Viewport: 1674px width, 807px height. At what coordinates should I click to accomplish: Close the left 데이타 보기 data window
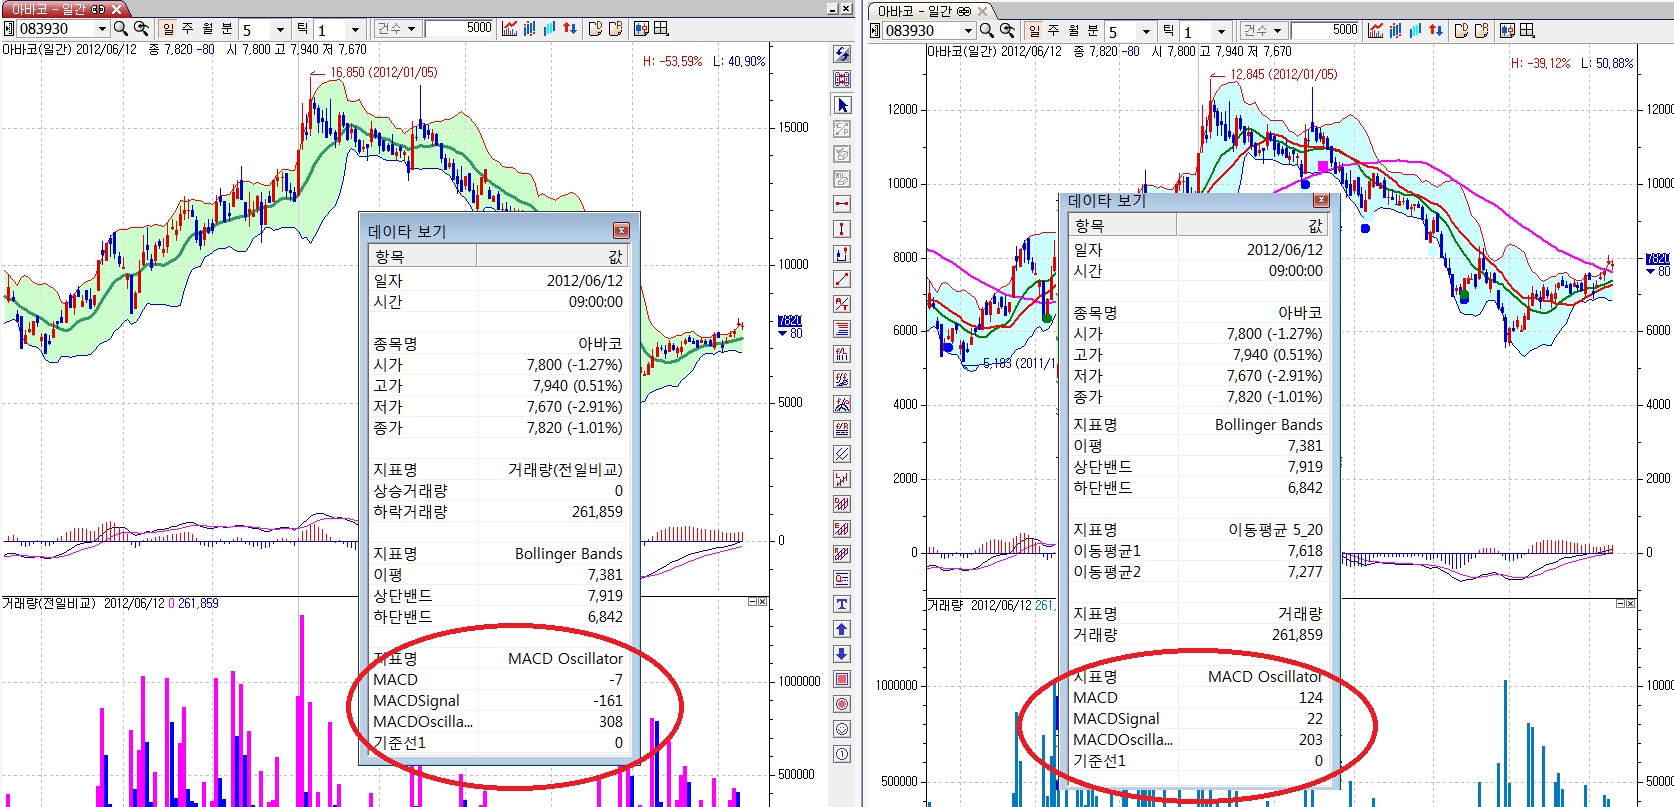pyautogui.click(x=621, y=231)
